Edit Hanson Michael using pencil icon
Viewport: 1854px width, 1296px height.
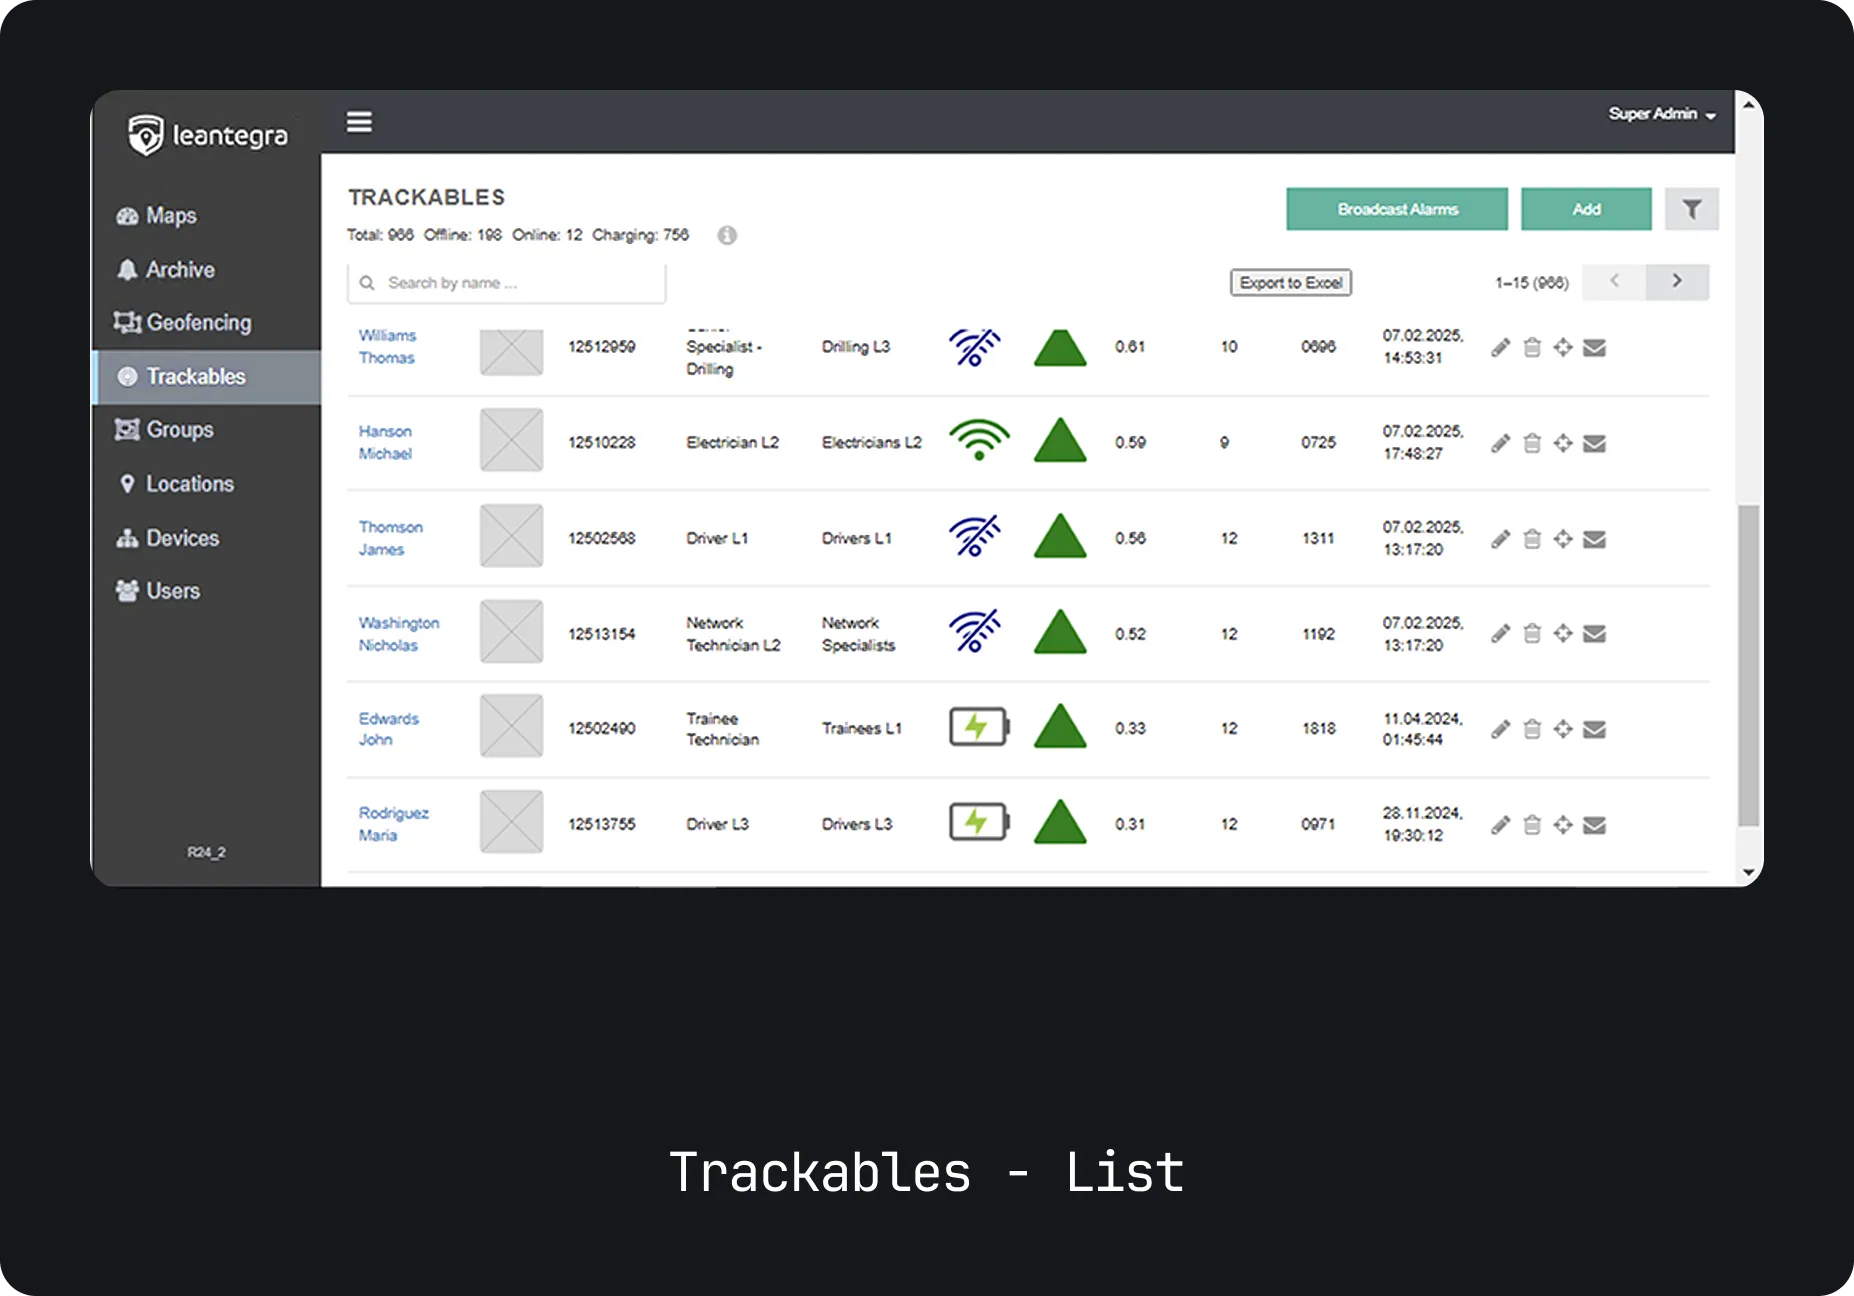click(x=1500, y=443)
